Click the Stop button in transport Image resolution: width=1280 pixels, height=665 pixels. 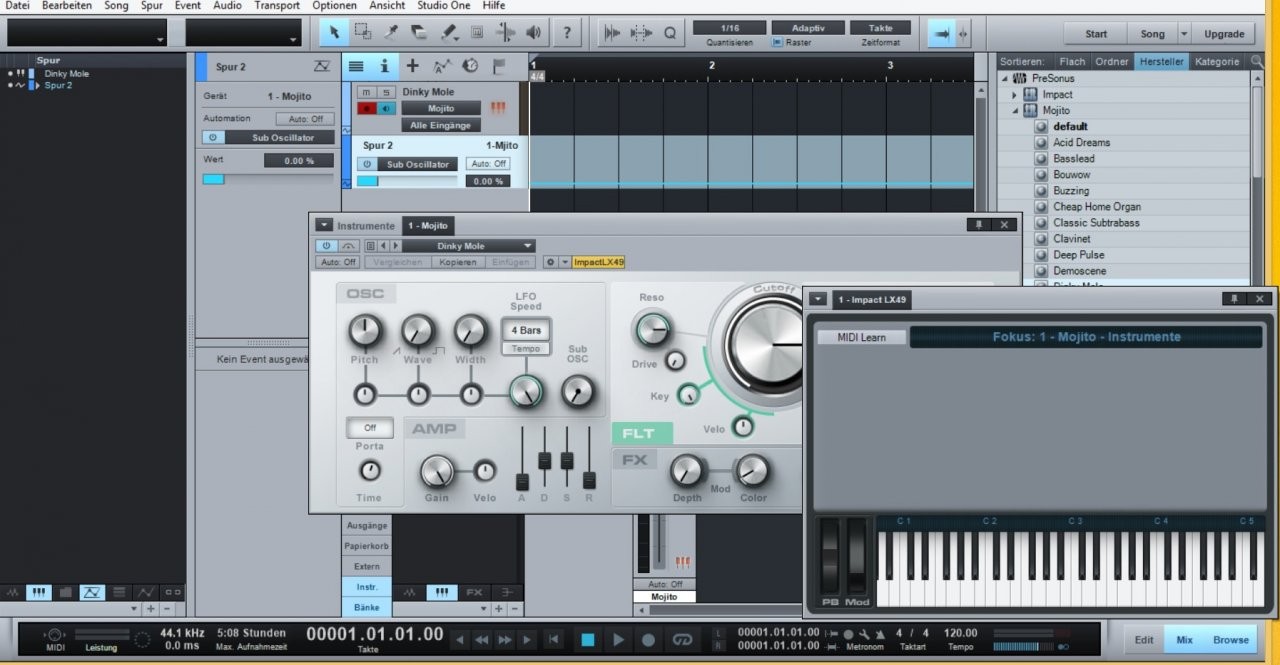pos(588,640)
